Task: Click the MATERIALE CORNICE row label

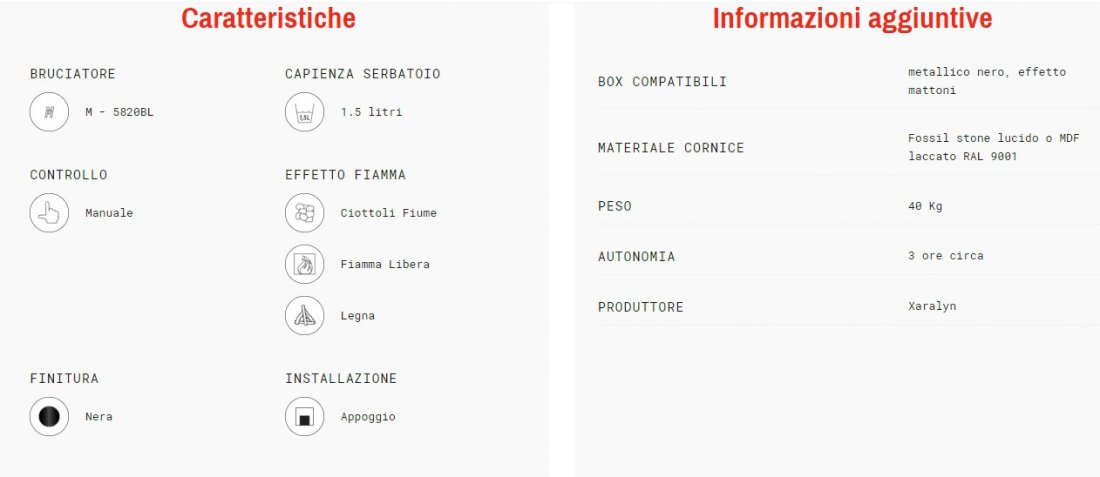Action: [x=670, y=148]
